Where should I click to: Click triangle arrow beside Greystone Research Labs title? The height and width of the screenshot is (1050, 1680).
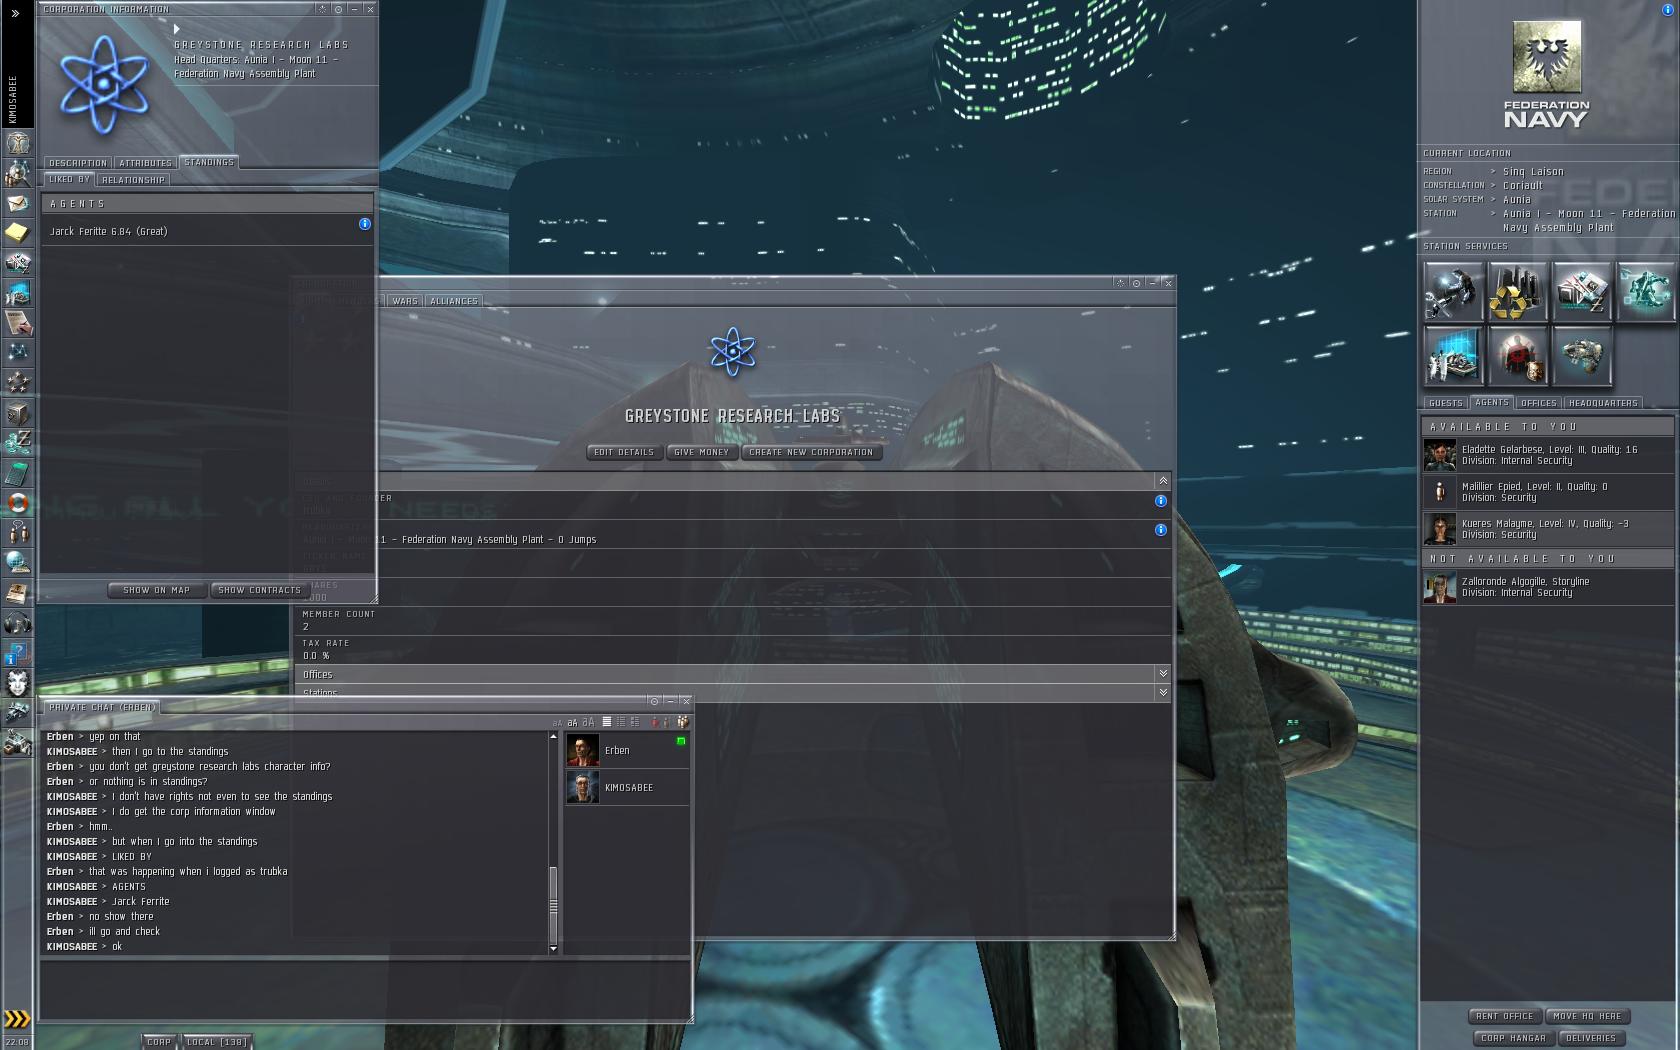[177, 30]
